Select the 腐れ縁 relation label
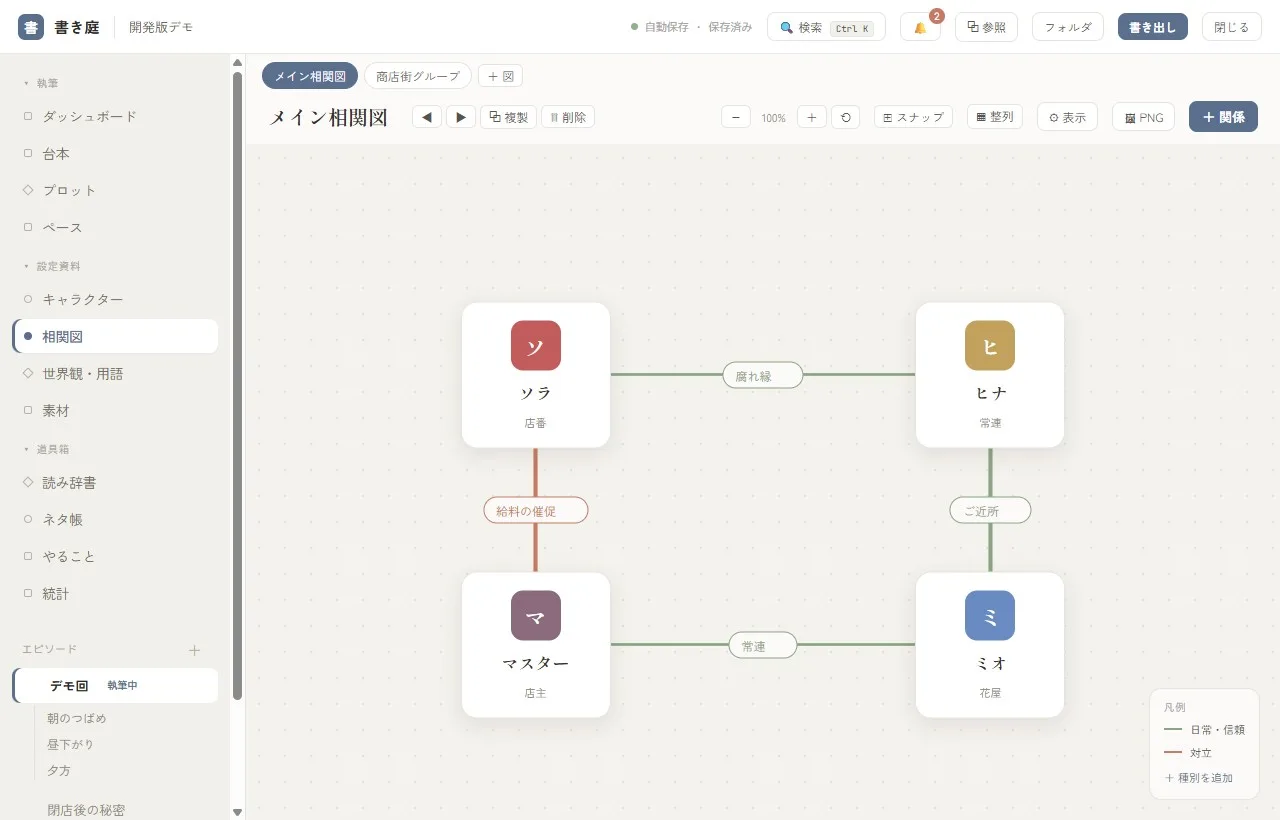 763,375
